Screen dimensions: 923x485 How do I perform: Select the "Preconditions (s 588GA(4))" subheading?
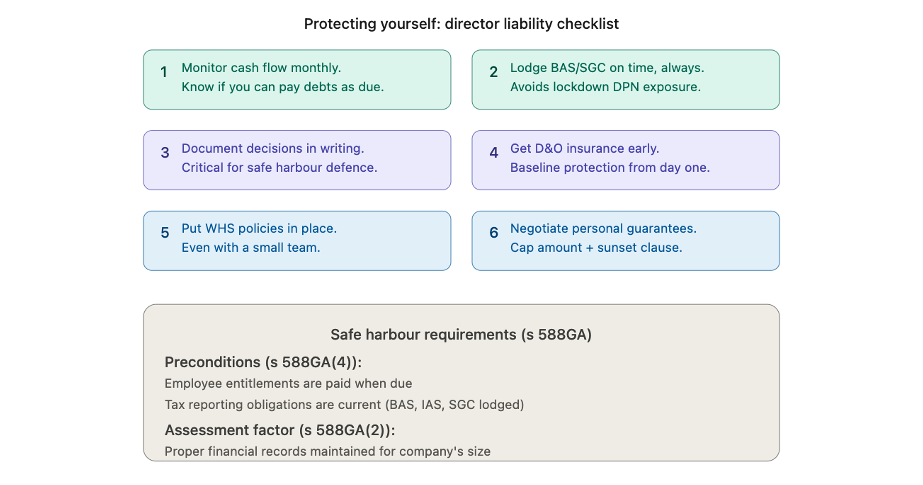pos(263,362)
